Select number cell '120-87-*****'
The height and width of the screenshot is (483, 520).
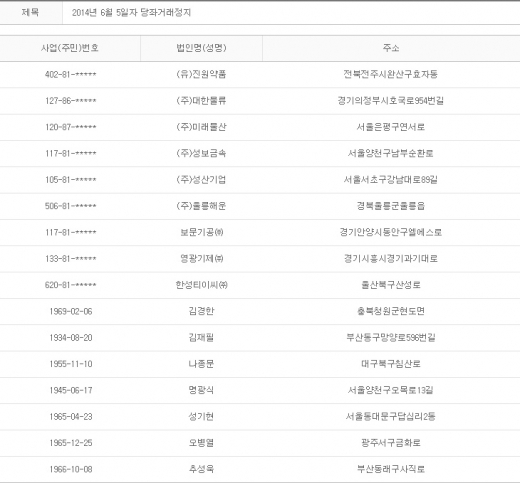(x=71, y=127)
